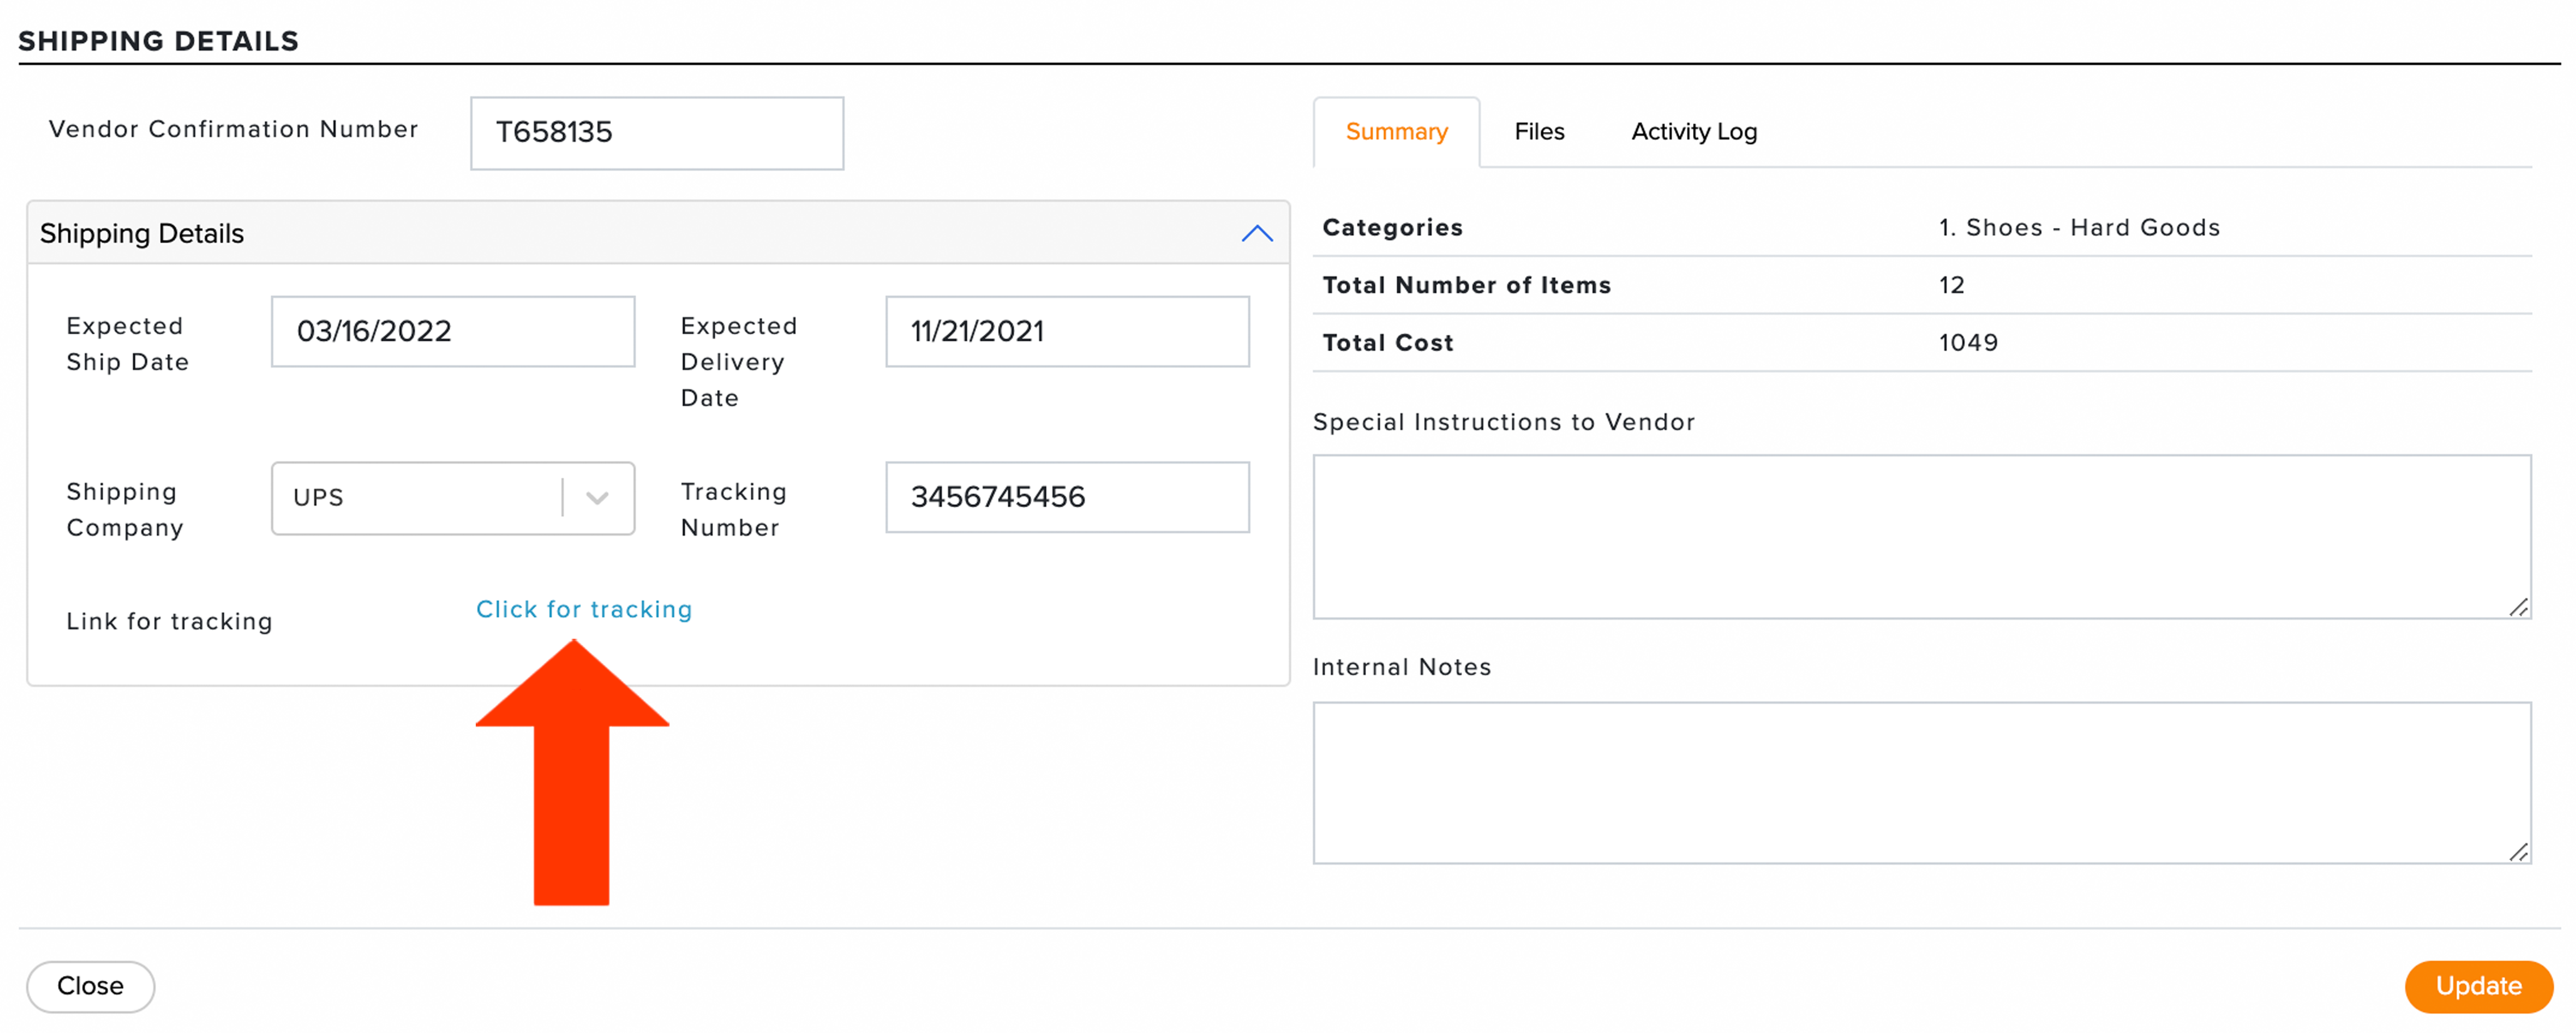Click the 'Internal Notes' label
2576x1033 pixels.
point(1402,667)
